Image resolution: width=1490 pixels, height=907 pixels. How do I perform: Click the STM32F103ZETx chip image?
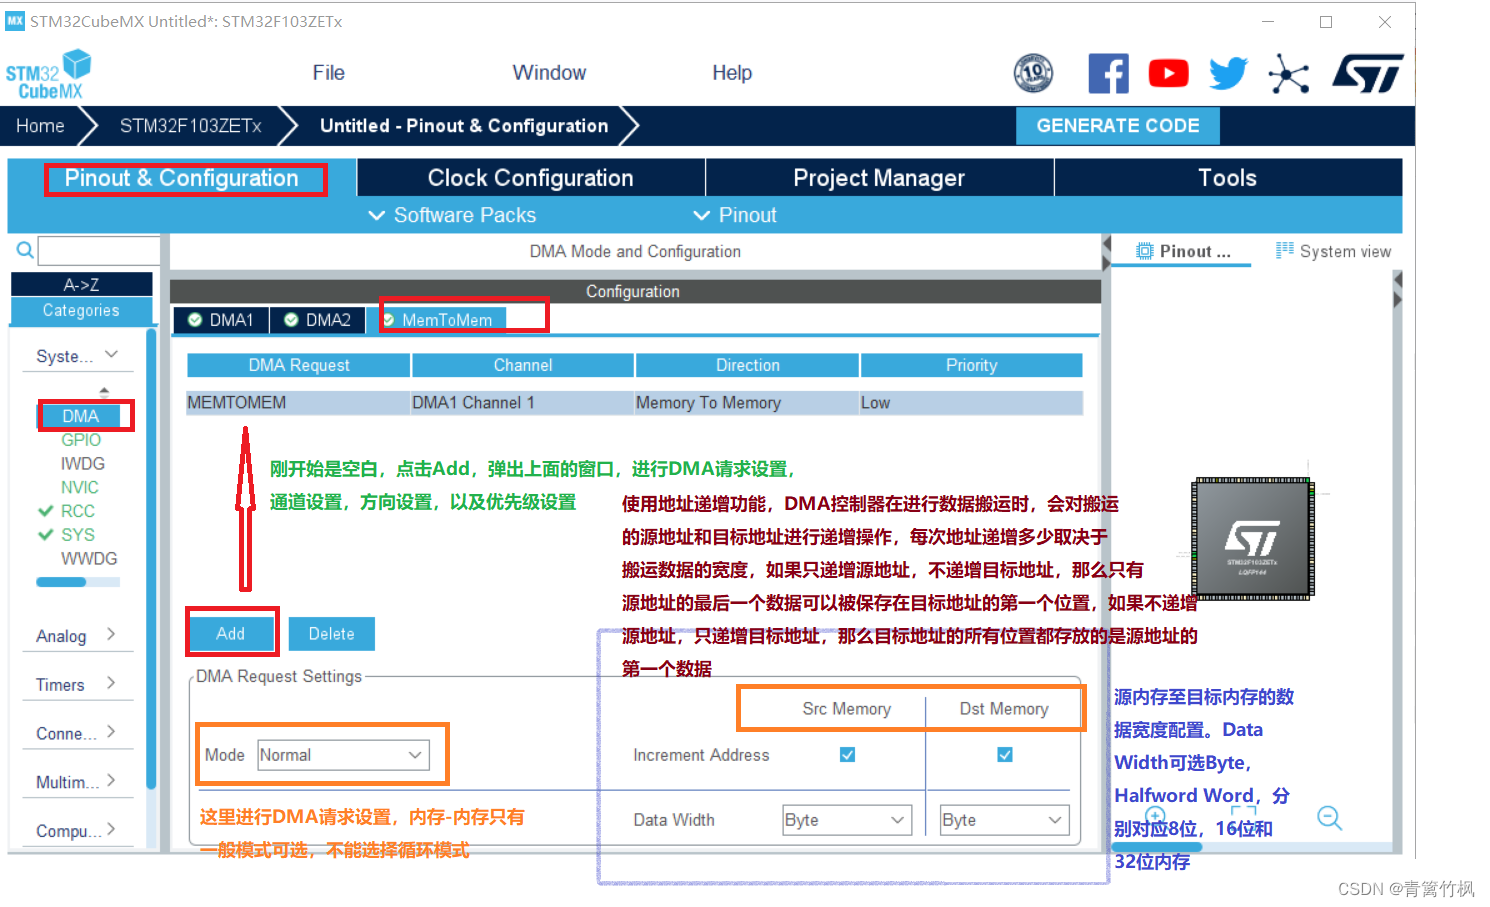1253,538
